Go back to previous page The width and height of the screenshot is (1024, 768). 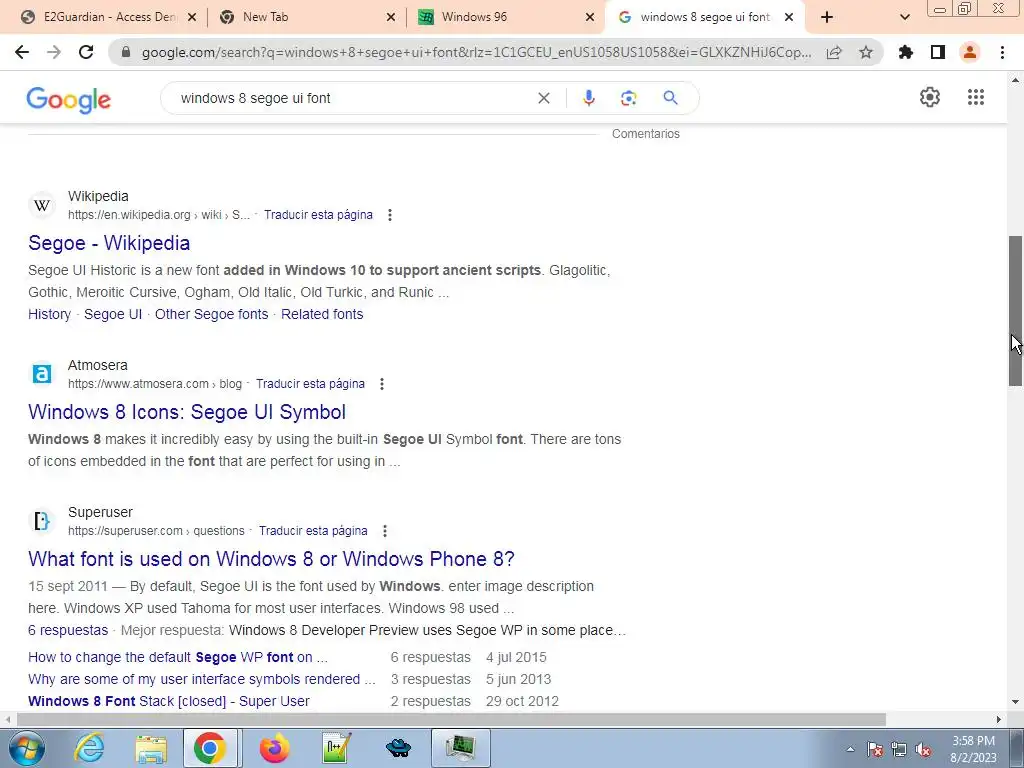[x=22, y=52]
